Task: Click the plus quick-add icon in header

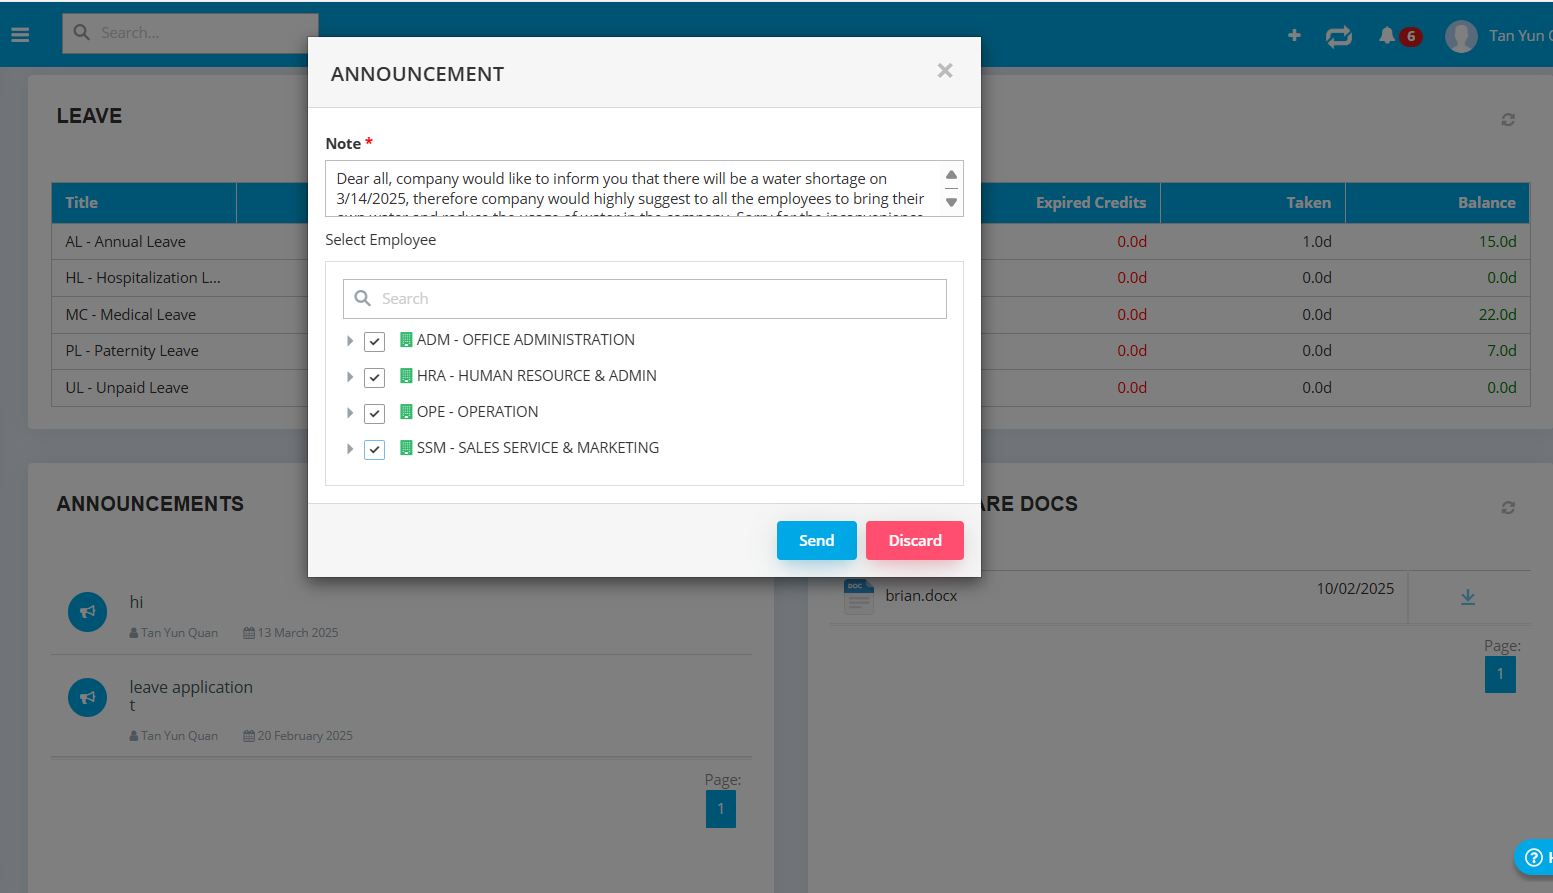Action: pos(1294,35)
